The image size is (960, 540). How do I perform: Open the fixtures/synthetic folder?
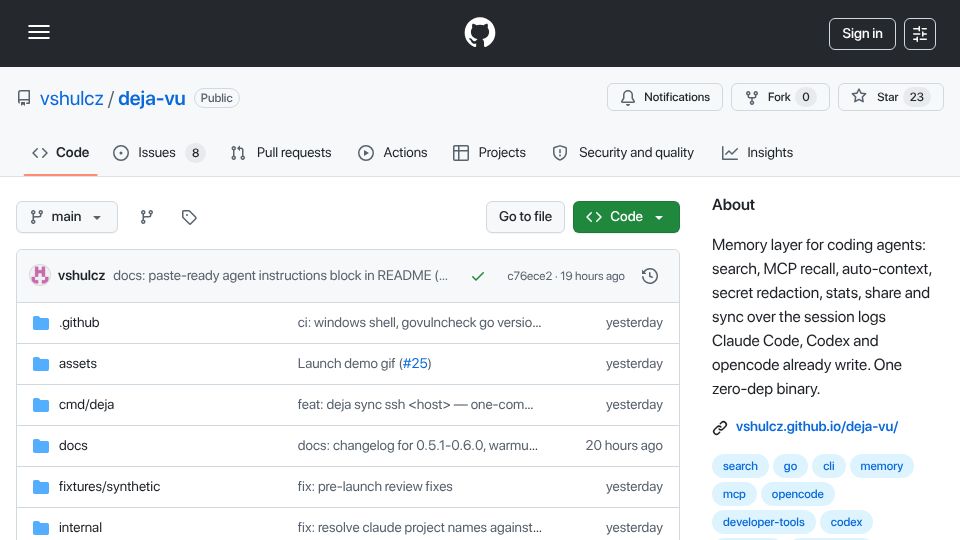tap(110, 487)
